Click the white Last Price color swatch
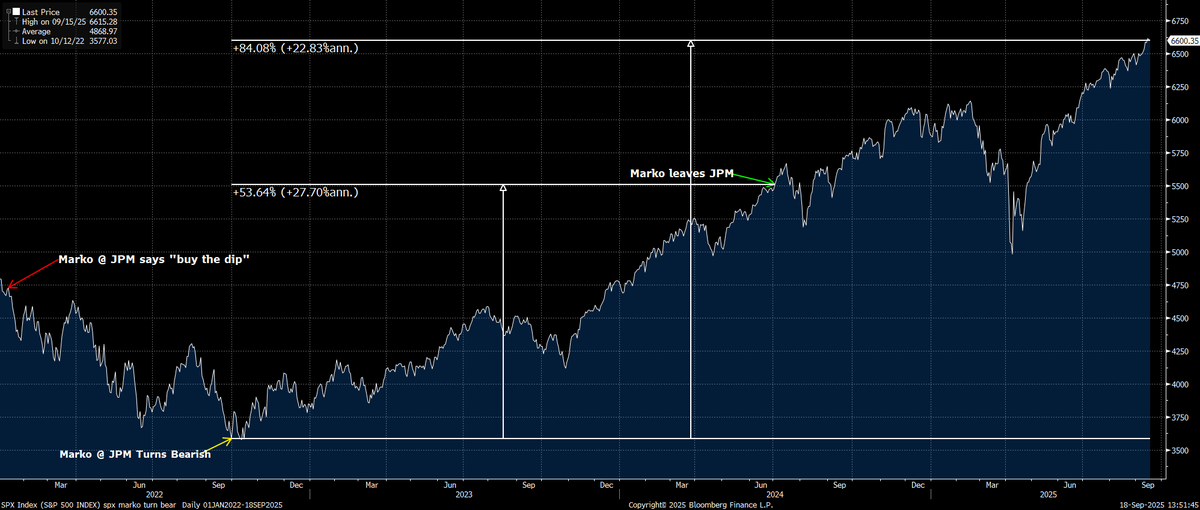This screenshot has width=1200, height=510. [15, 10]
